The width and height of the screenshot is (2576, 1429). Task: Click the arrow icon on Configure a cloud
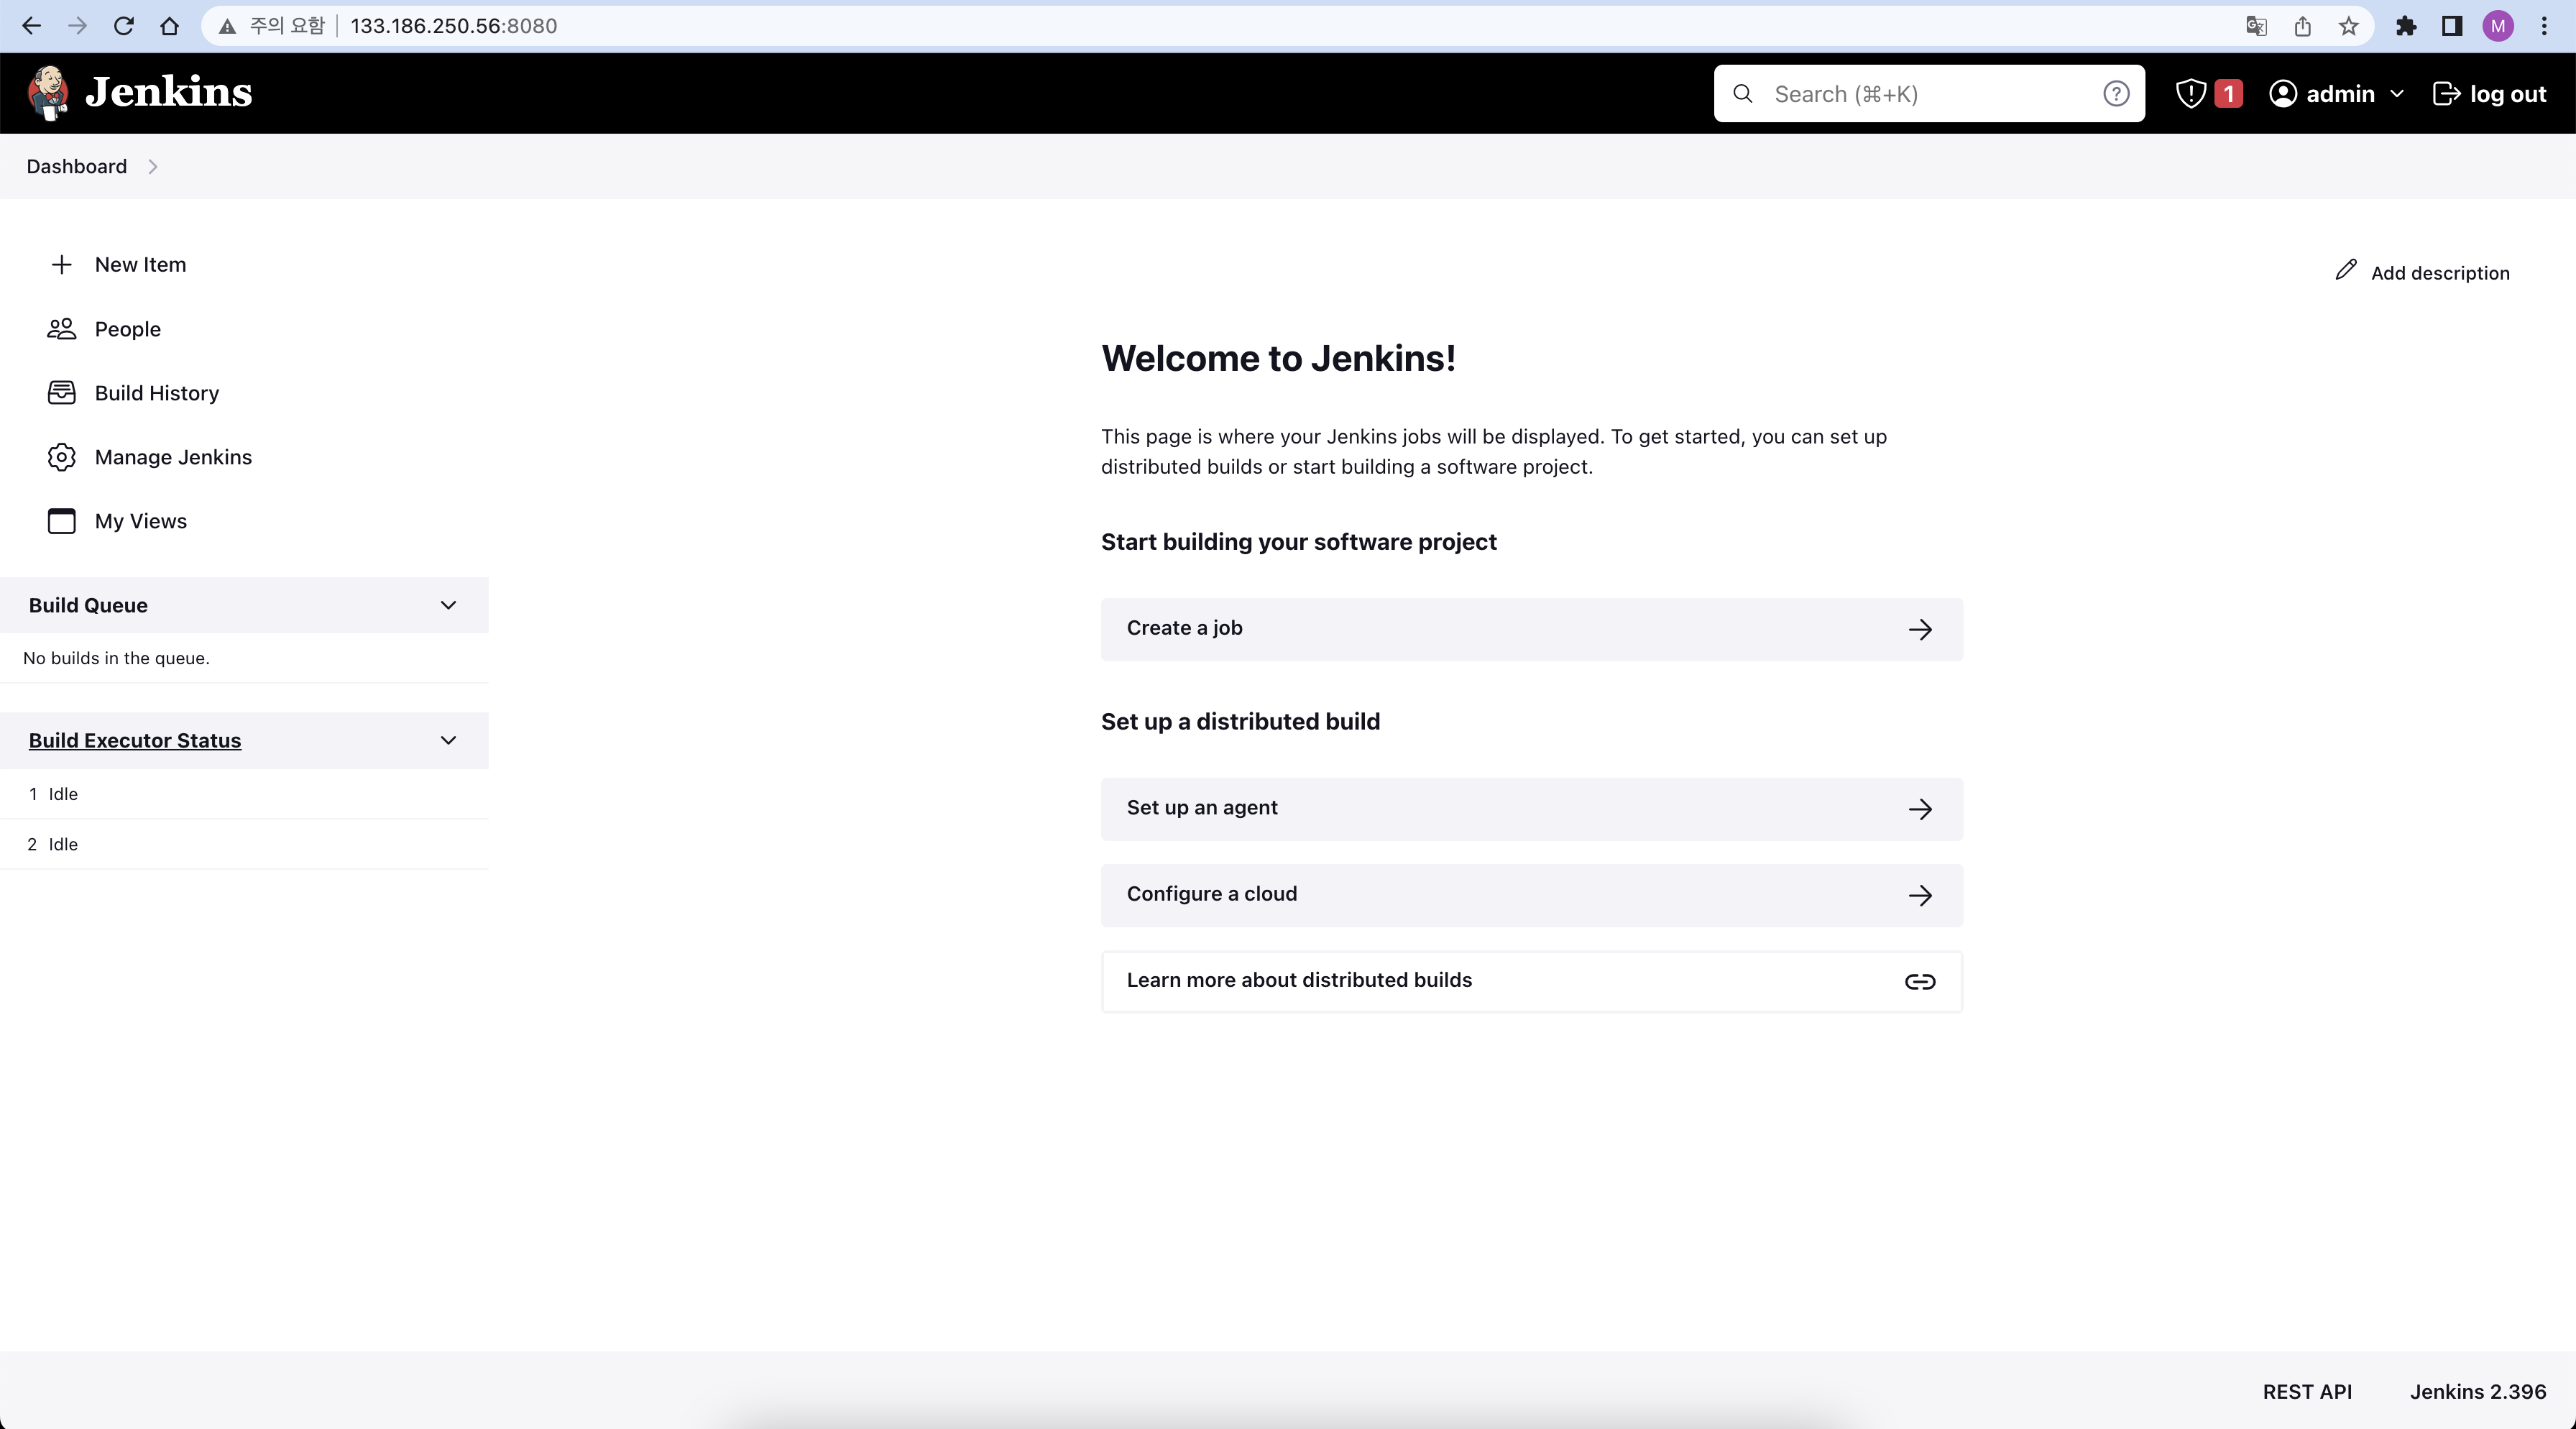[1919, 895]
